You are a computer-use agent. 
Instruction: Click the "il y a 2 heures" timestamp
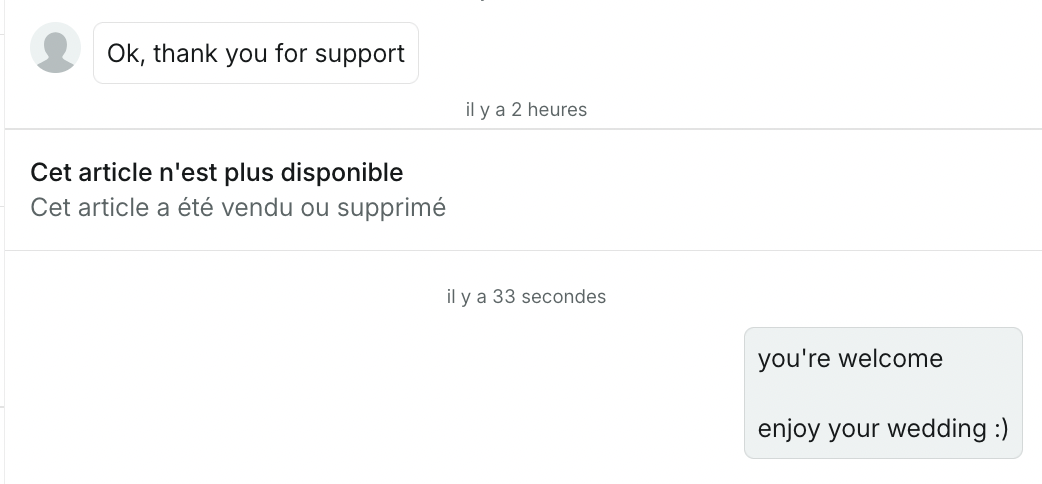pos(526,110)
